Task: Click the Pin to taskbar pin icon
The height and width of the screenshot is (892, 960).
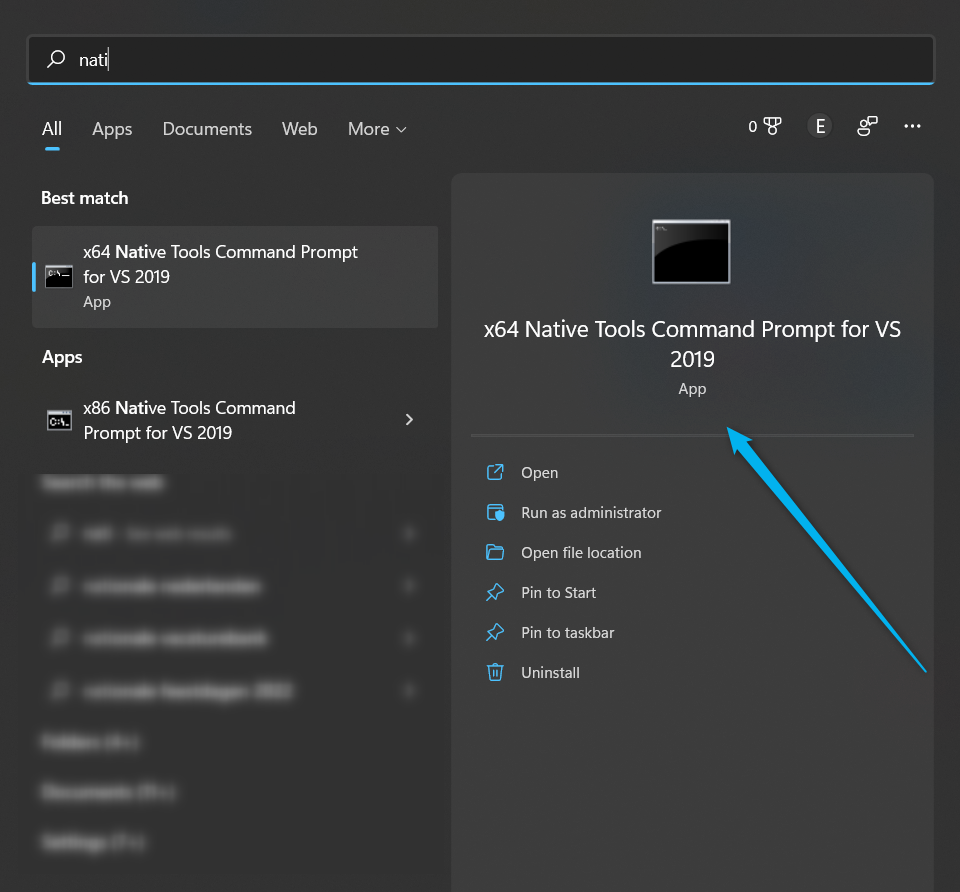Action: [495, 632]
